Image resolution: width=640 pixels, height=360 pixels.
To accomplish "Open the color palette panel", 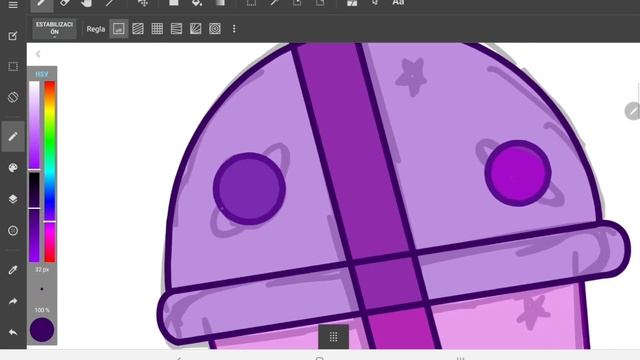I will (x=13, y=168).
